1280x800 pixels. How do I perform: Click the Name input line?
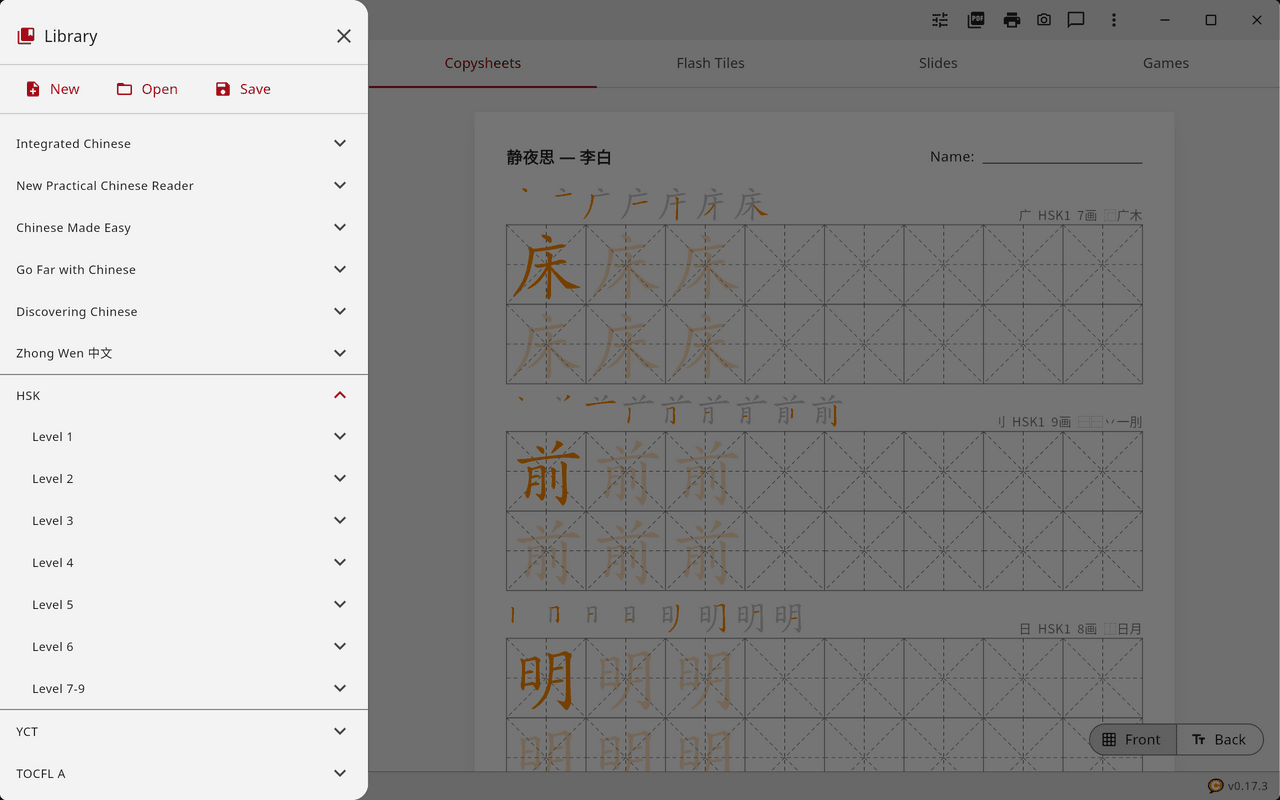(x=1062, y=157)
